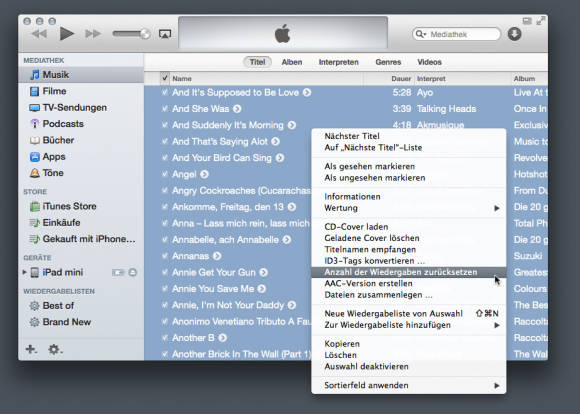Image resolution: width=580 pixels, height=414 pixels.
Task: Choose ID3-Tags konvertieren
Action: [x=408, y=261]
